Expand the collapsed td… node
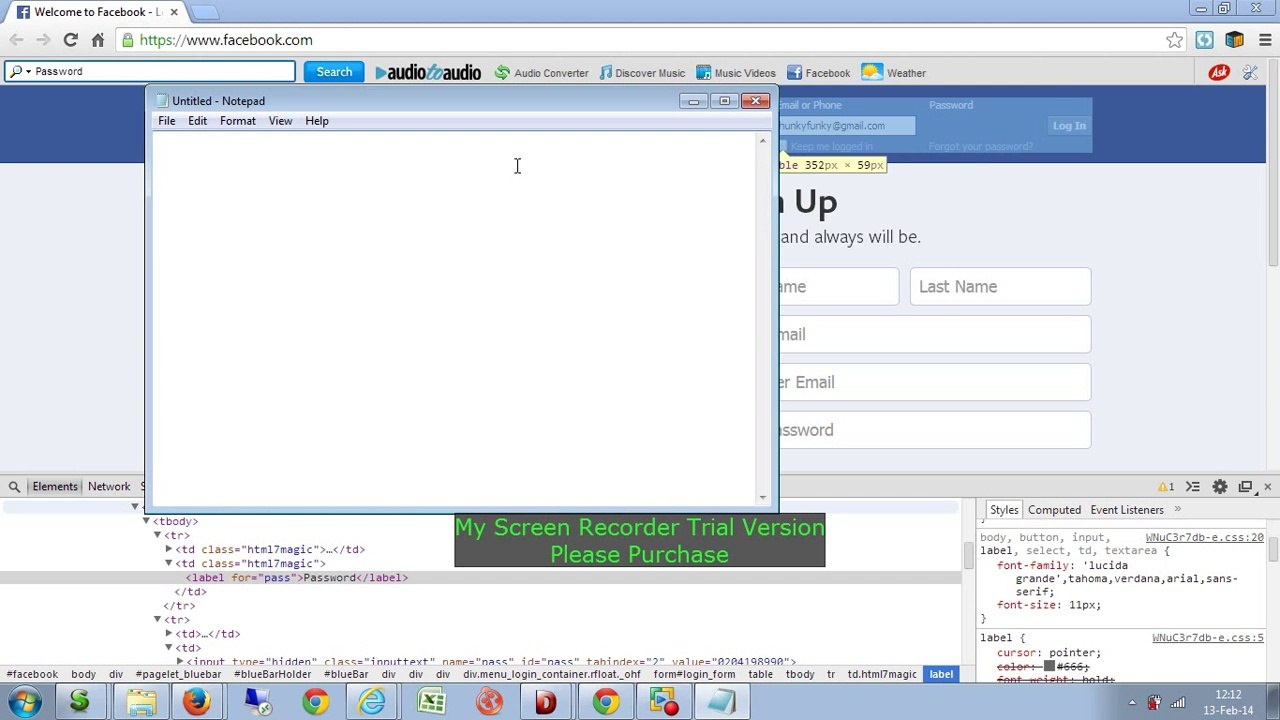Image resolution: width=1280 pixels, height=720 pixels. point(169,633)
